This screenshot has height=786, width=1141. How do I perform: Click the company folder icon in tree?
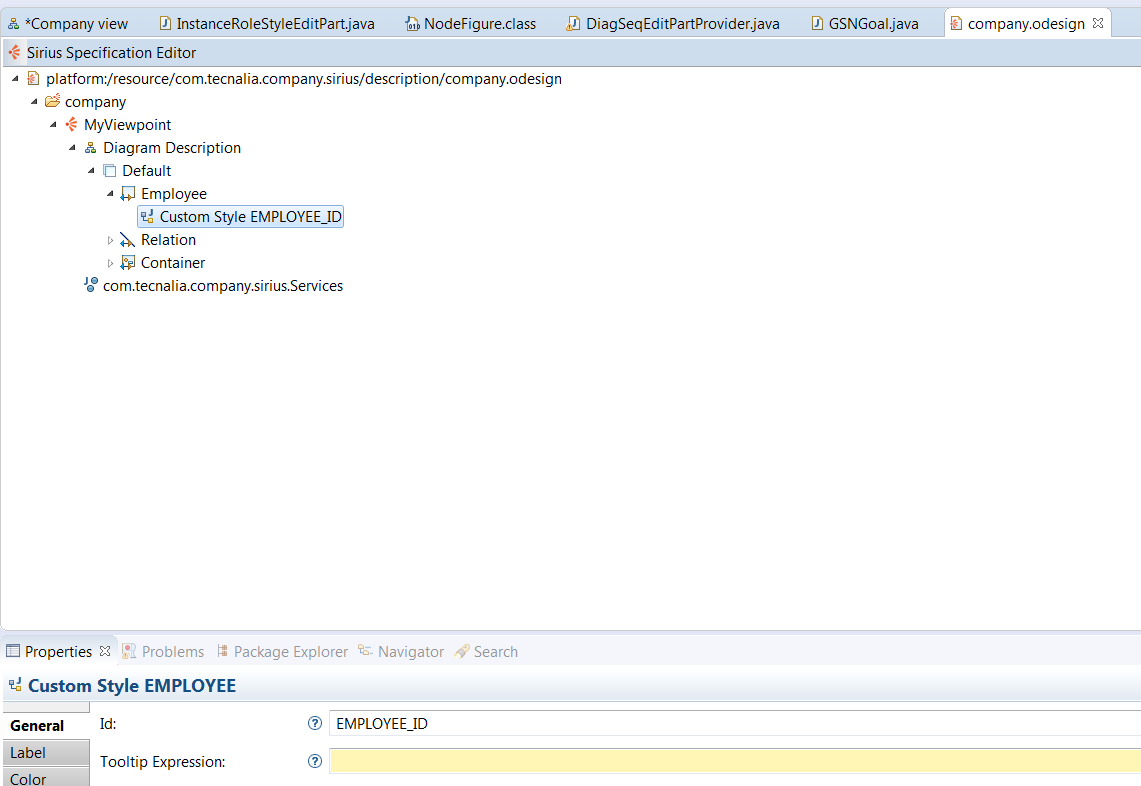click(52, 101)
